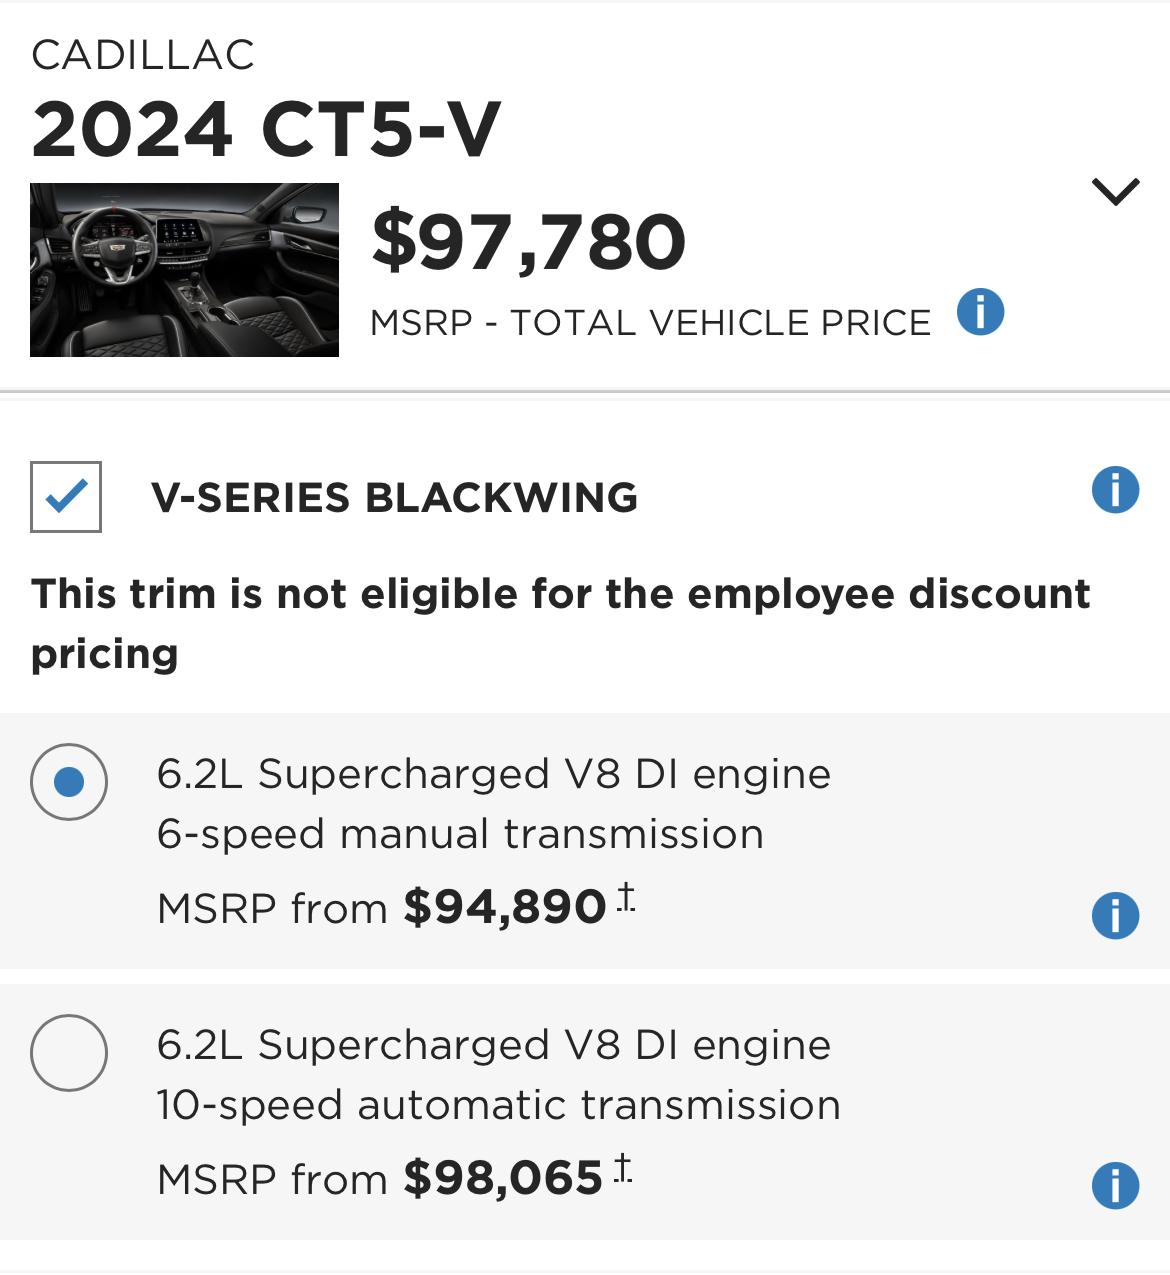Show info for 10-speed automatic transmission option
This screenshot has width=1170, height=1275.
[x=1115, y=1186]
